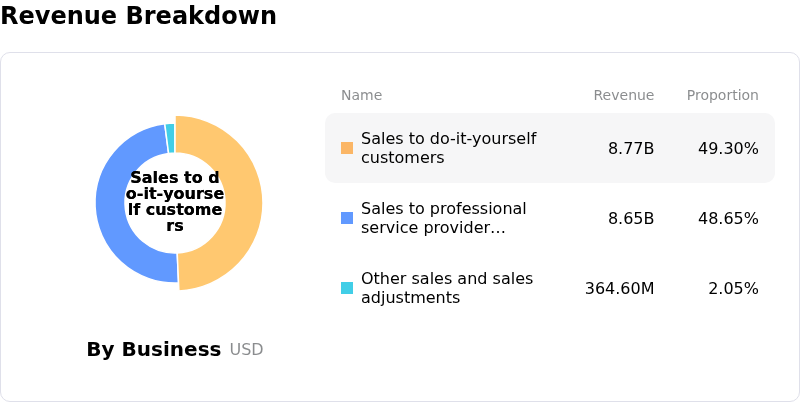Click the 8.77B revenue value
This screenshot has width=800, height=402.
pyautogui.click(x=631, y=148)
